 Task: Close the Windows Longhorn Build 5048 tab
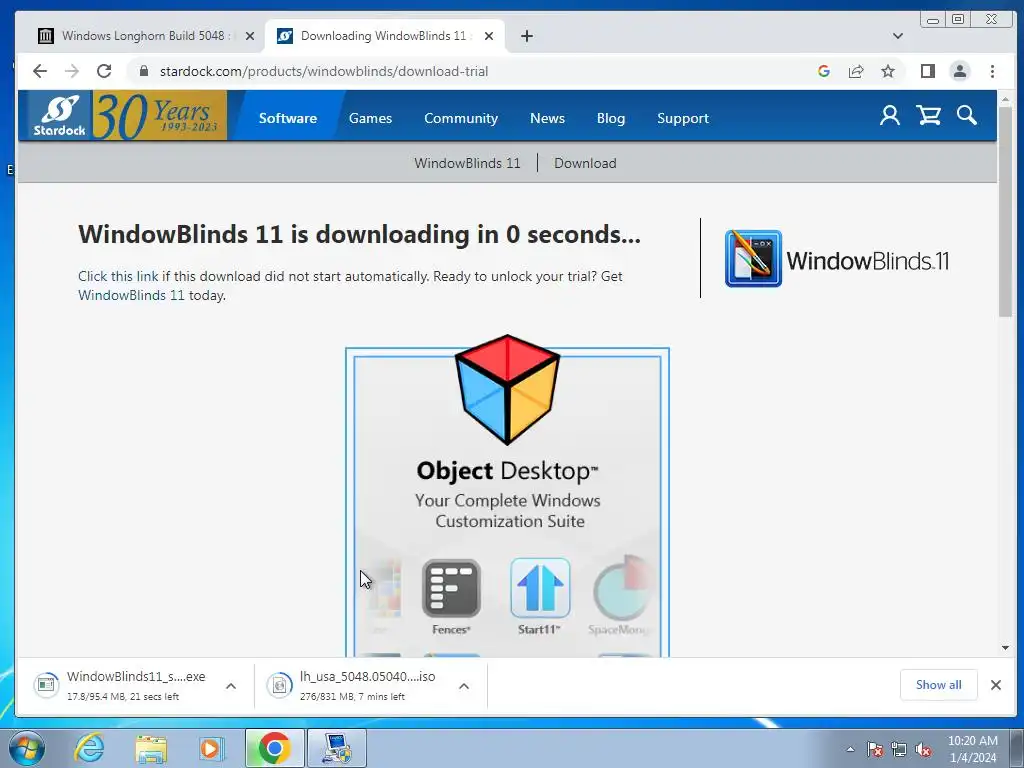pyautogui.click(x=249, y=36)
